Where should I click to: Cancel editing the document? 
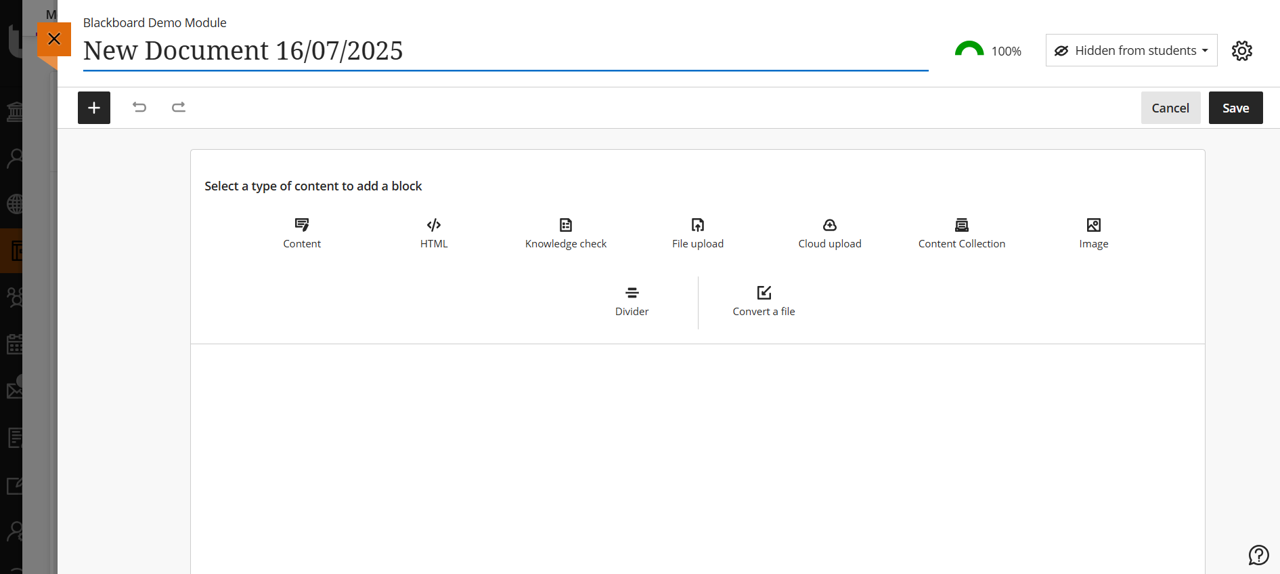[x=1170, y=108]
